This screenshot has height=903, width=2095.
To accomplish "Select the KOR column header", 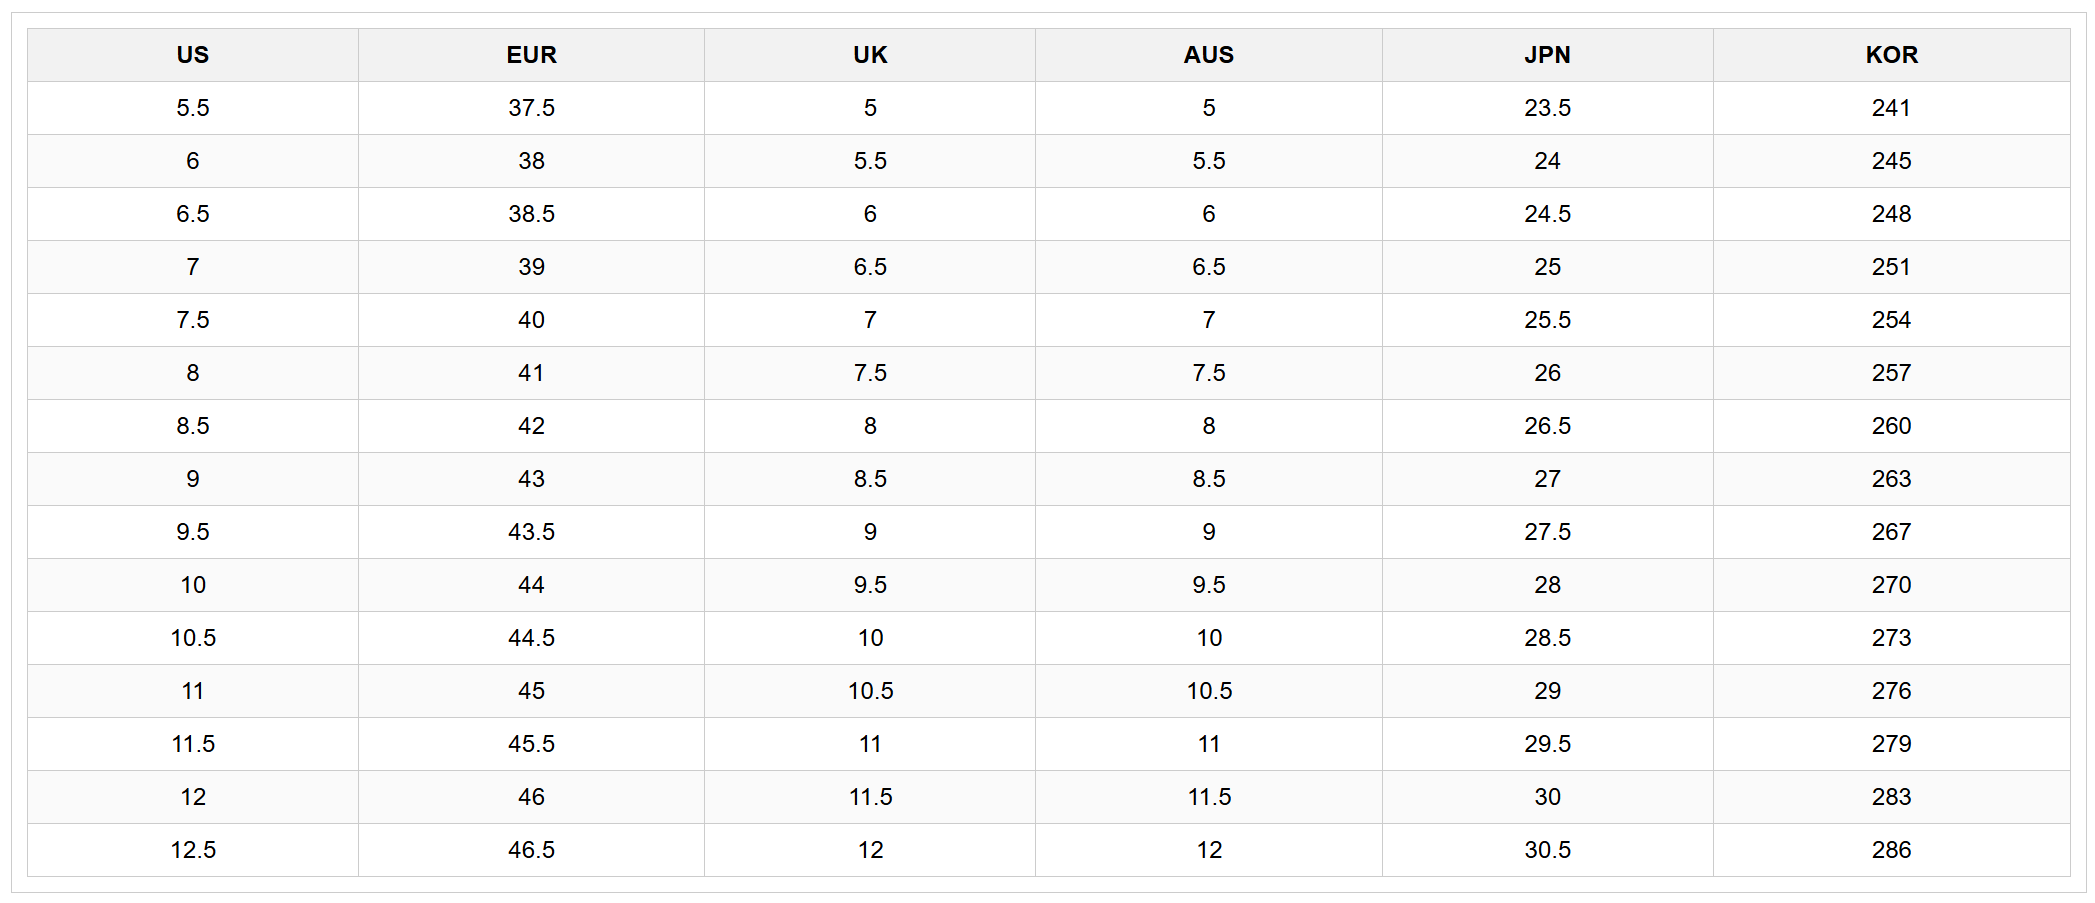I will [x=1891, y=55].
